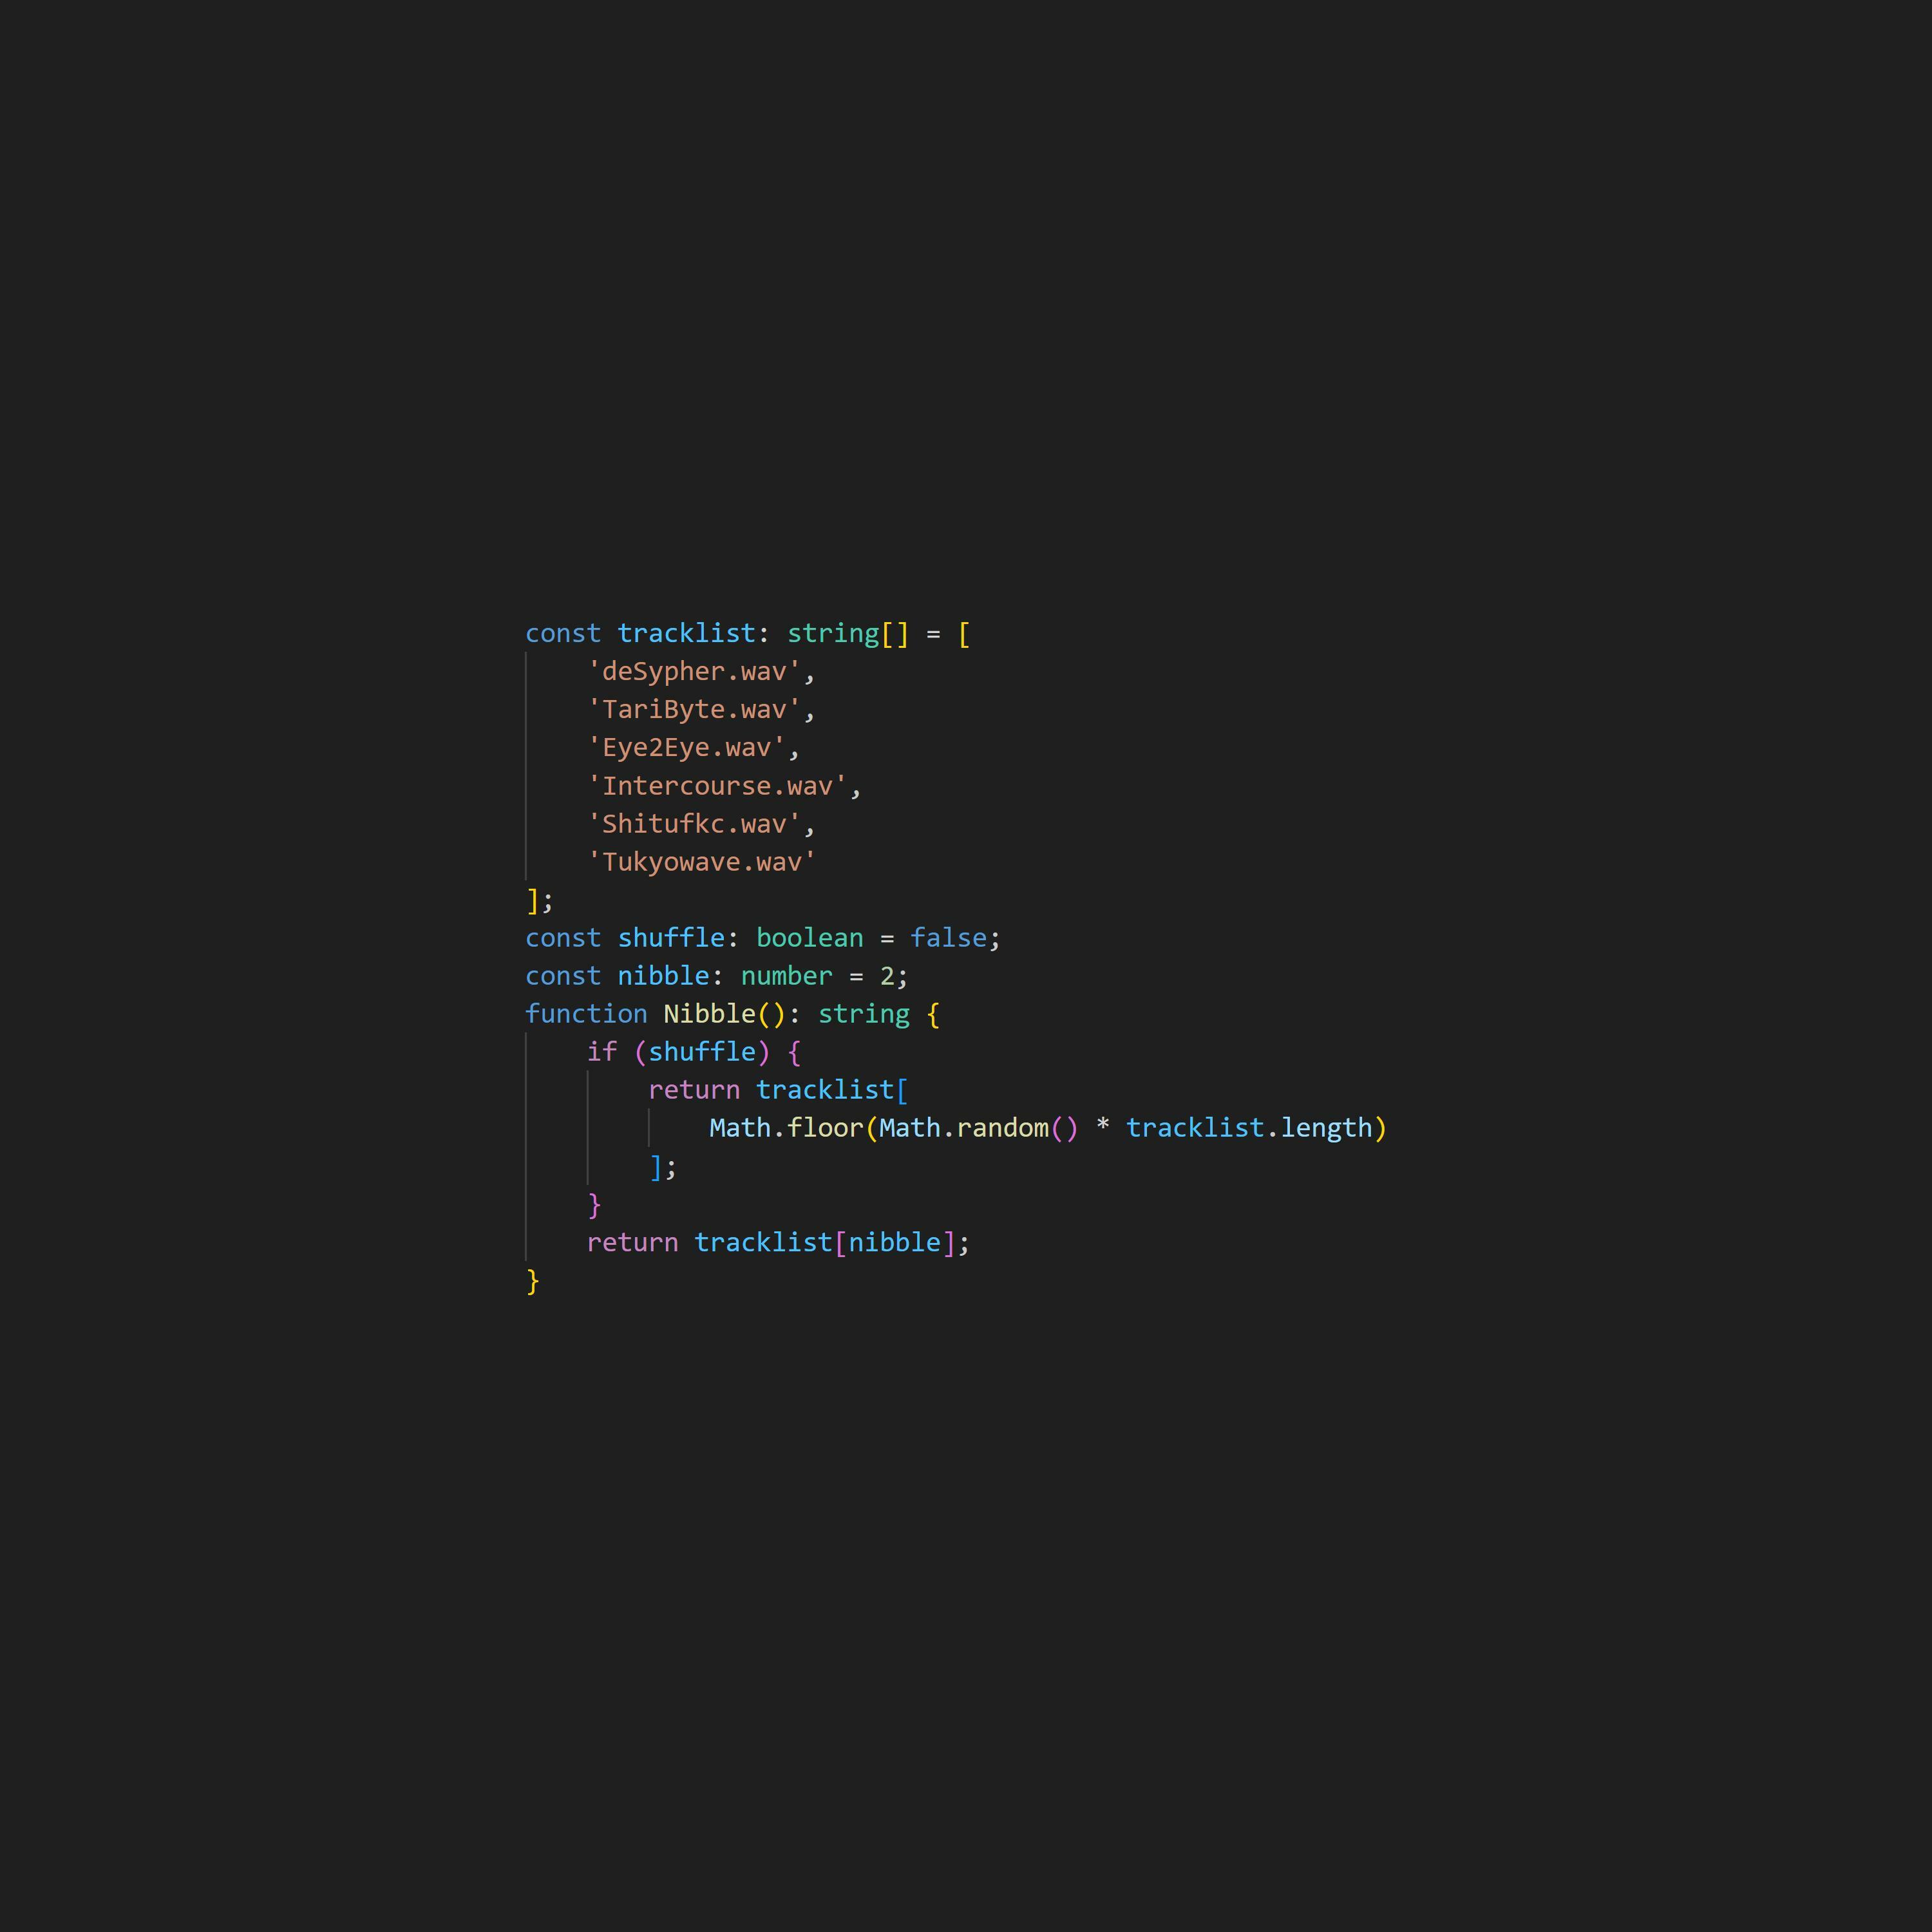The image size is (1932, 1932).
Task: Click tracklist[nibble] in last return
Action: [x=825, y=1243]
